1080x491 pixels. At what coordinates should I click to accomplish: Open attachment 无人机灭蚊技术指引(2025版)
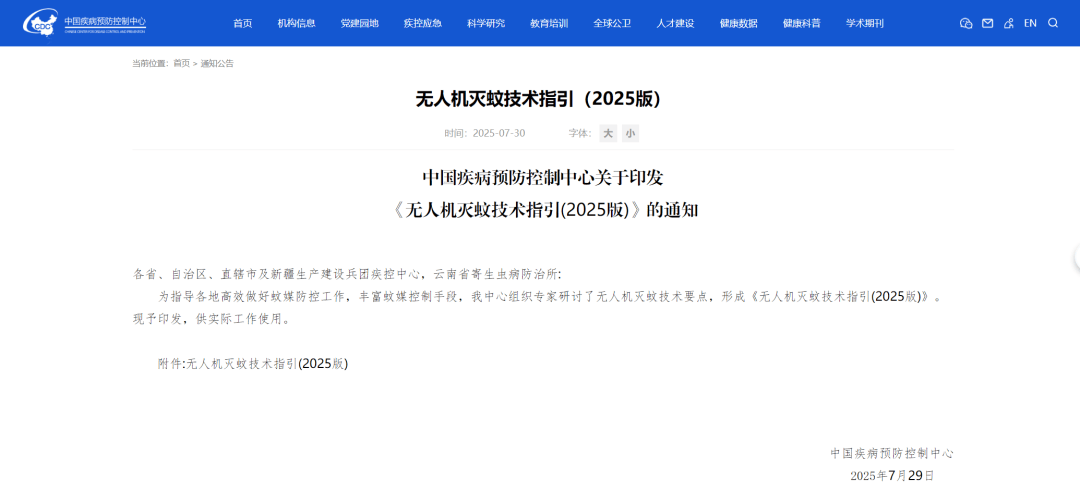(x=267, y=364)
